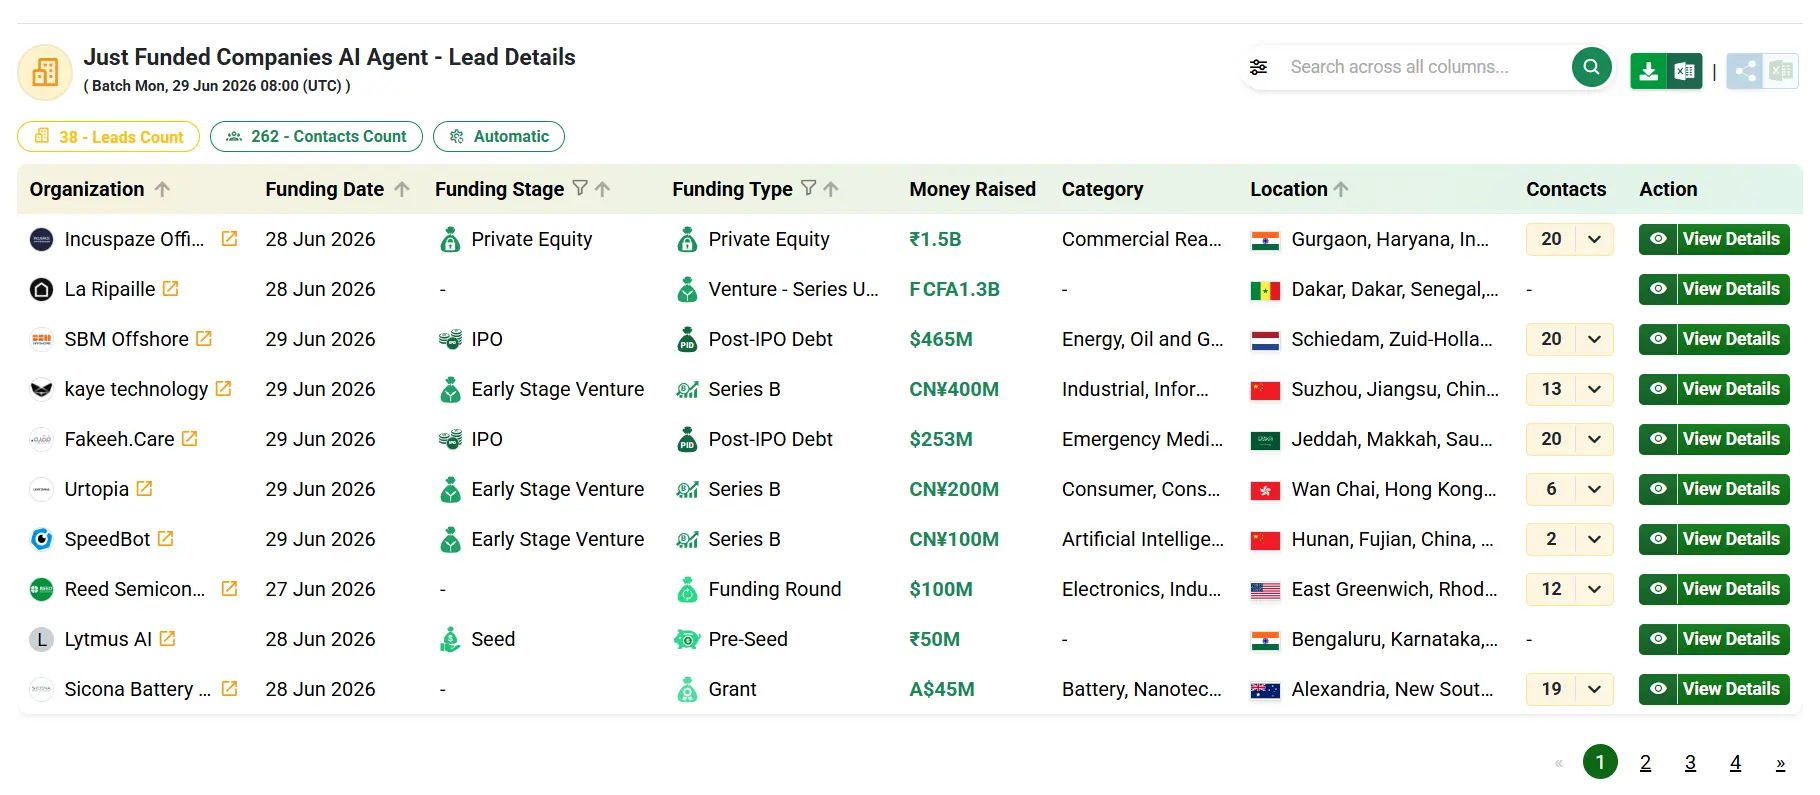This screenshot has height=795, width=1820.
Task: View Details for SBM Offshore
Action: click(1714, 339)
